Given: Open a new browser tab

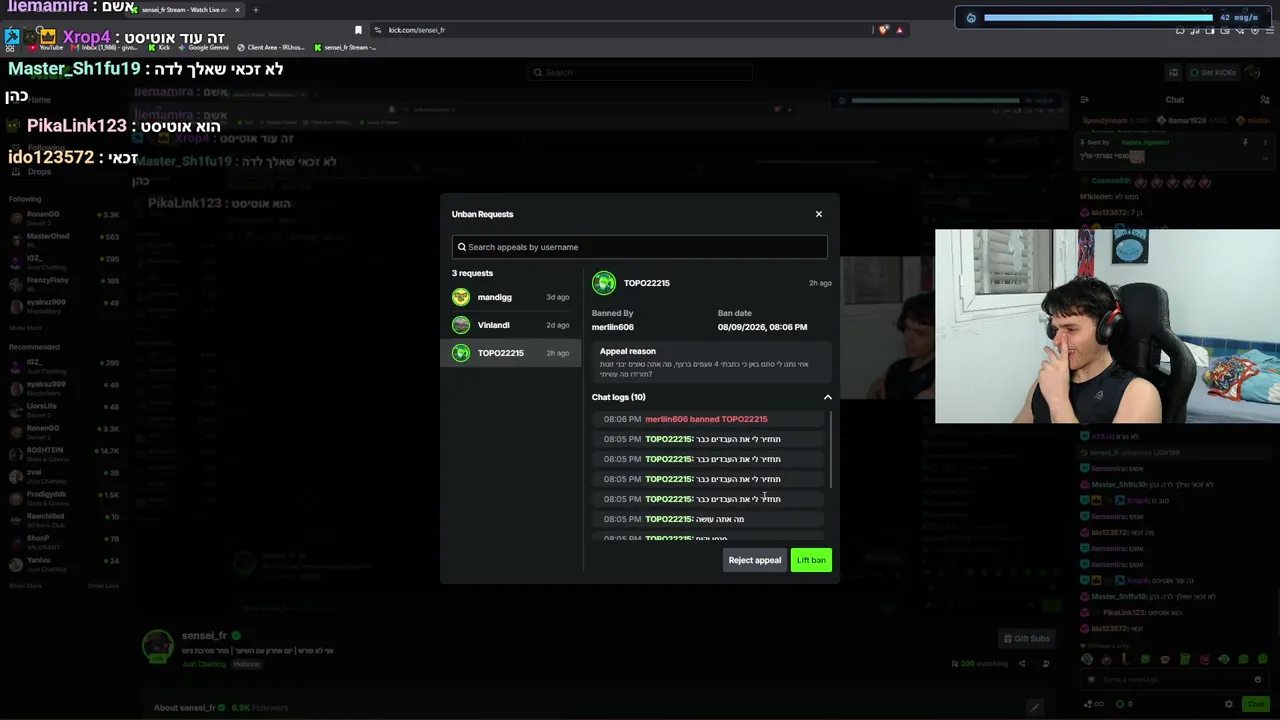Looking at the screenshot, I should pyautogui.click(x=255, y=10).
